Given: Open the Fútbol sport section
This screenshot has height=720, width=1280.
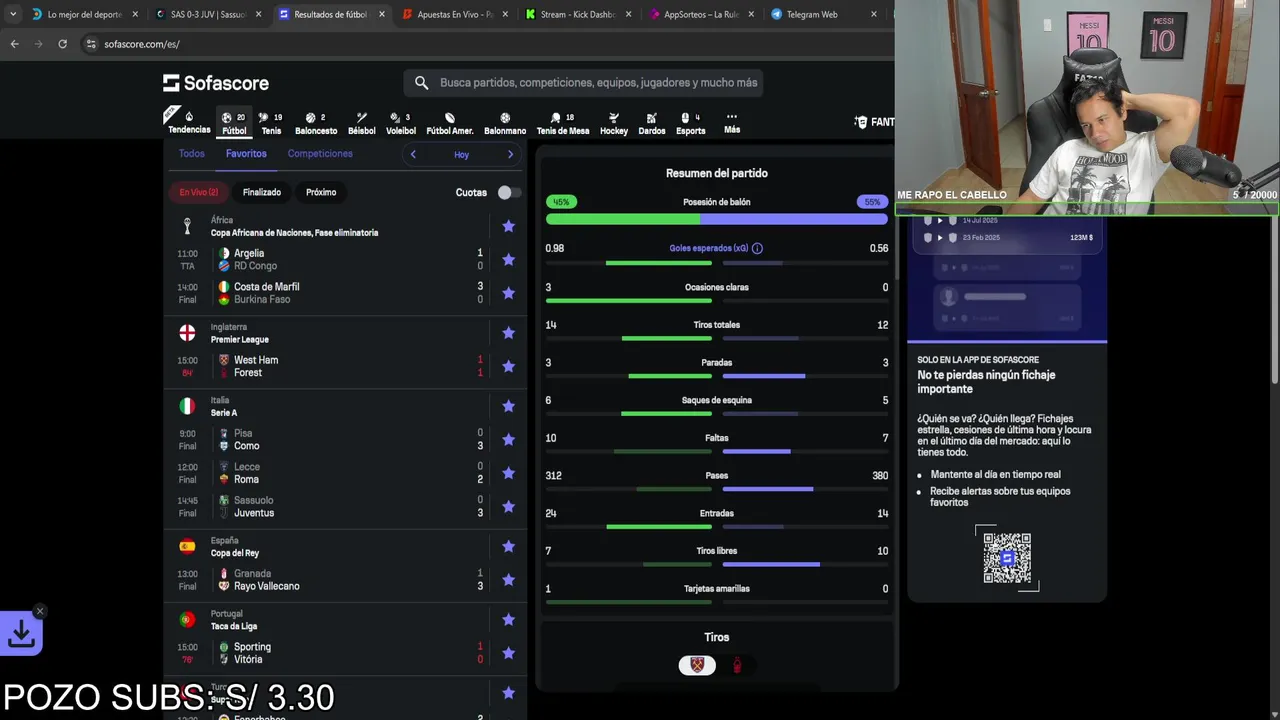Looking at the screenshot, I should pos(234,122).
